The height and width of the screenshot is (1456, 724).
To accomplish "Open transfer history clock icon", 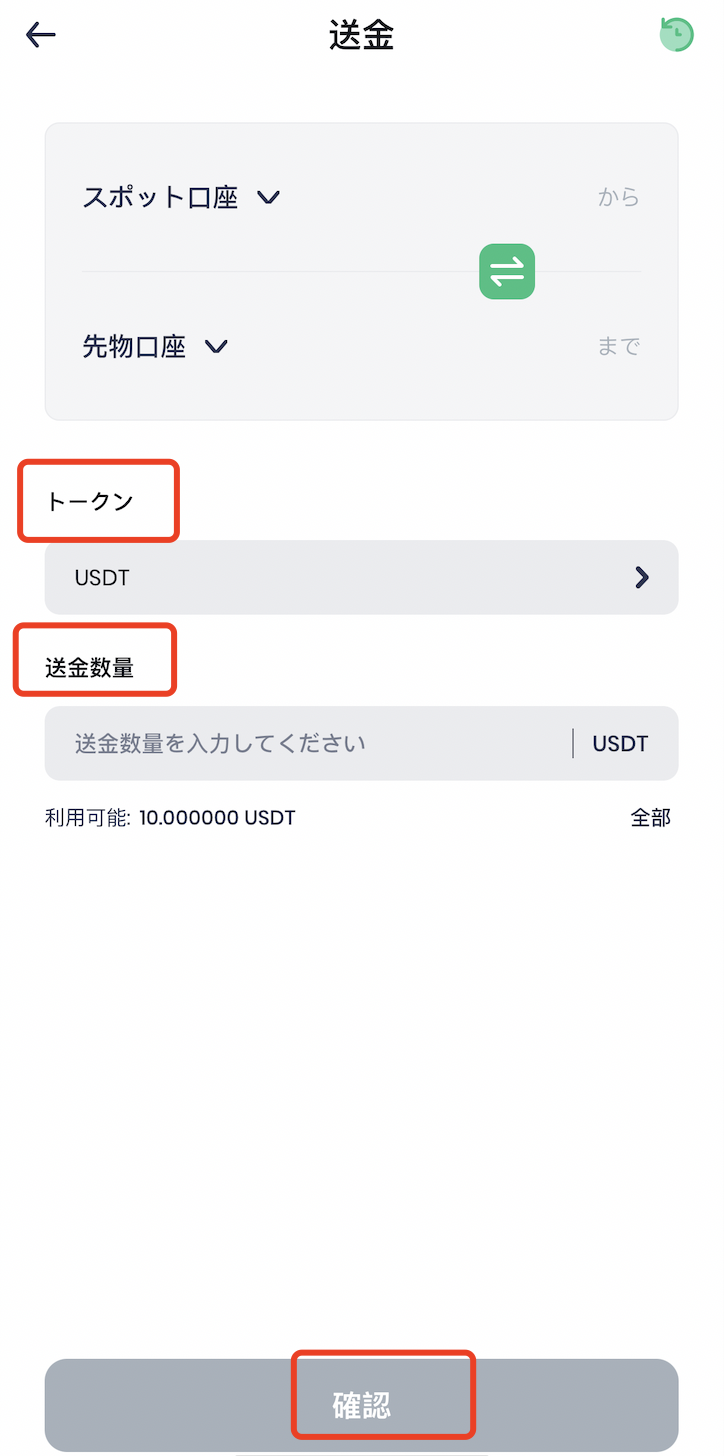I will pyautogui.click(x=676, y=35).
